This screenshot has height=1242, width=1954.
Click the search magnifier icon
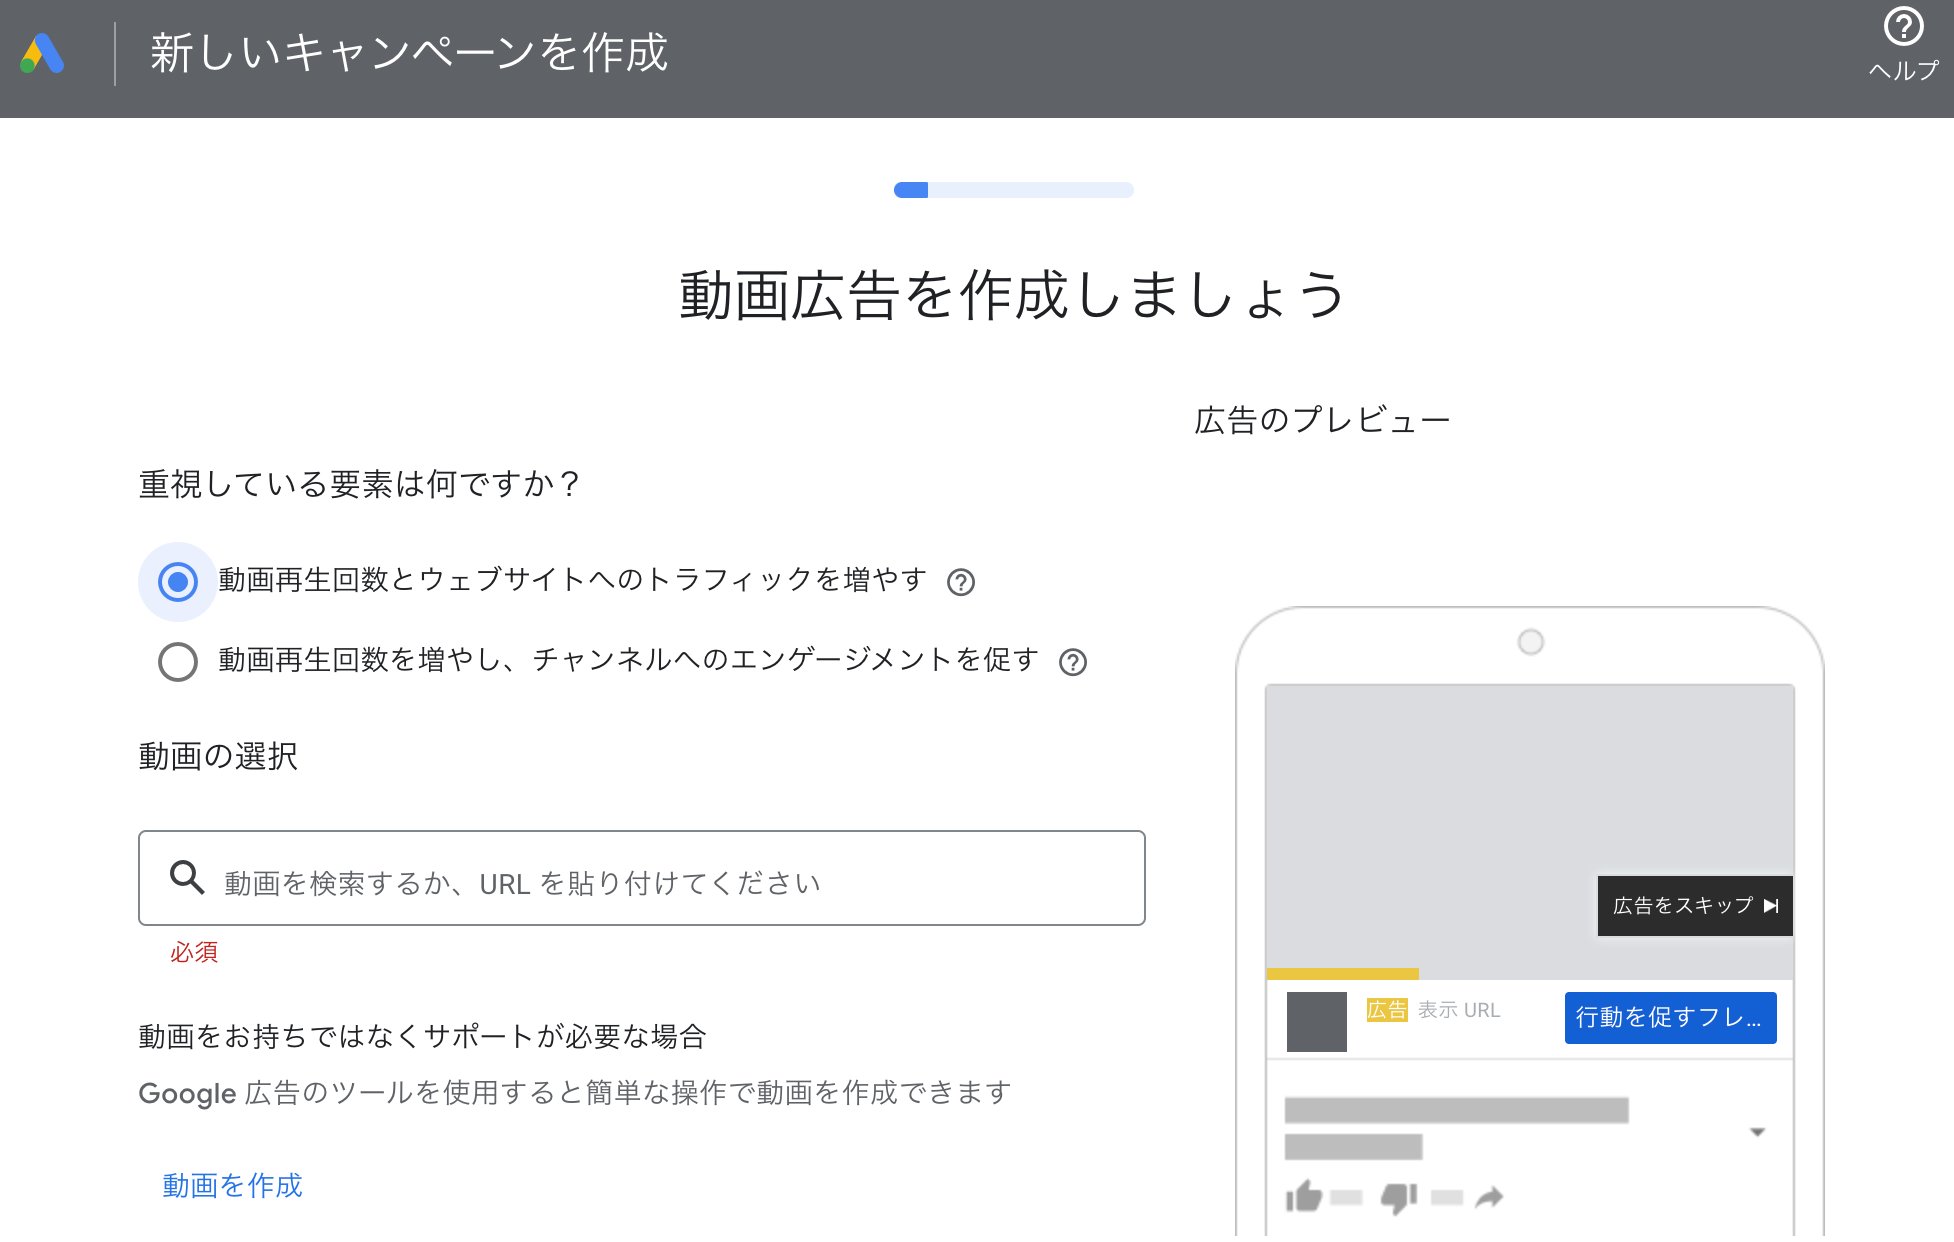point(187,878)
